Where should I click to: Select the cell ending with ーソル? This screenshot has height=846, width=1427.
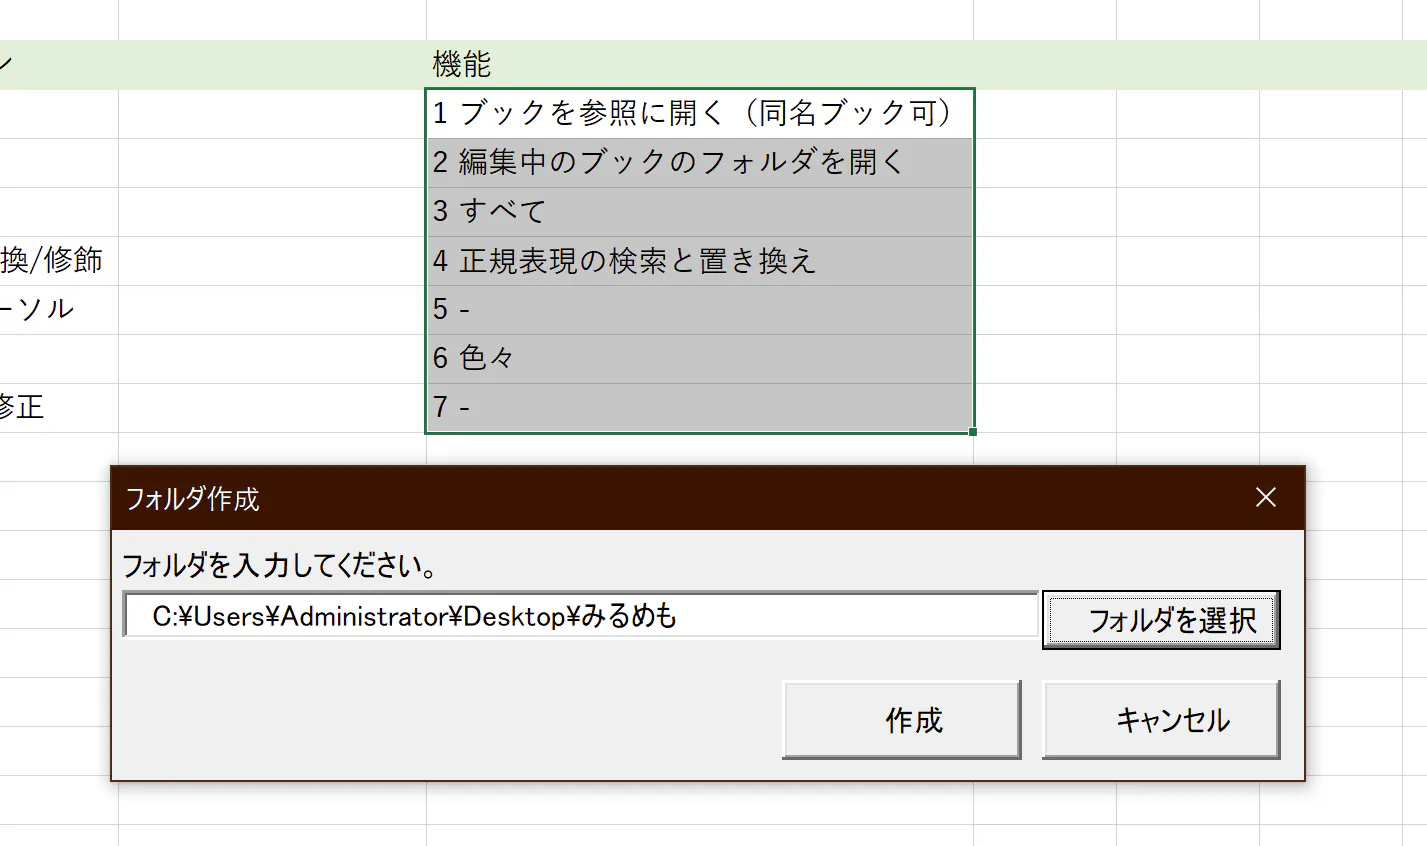[59, 309]
